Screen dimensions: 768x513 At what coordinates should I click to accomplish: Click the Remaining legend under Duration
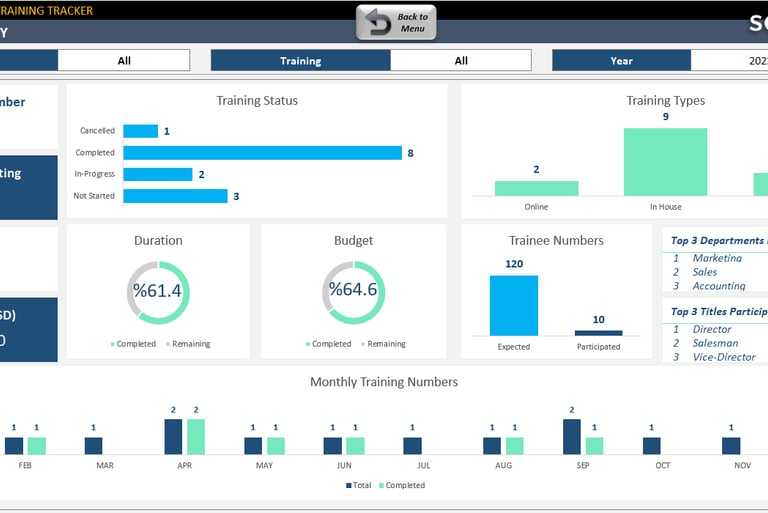click(x=188, y=344)
